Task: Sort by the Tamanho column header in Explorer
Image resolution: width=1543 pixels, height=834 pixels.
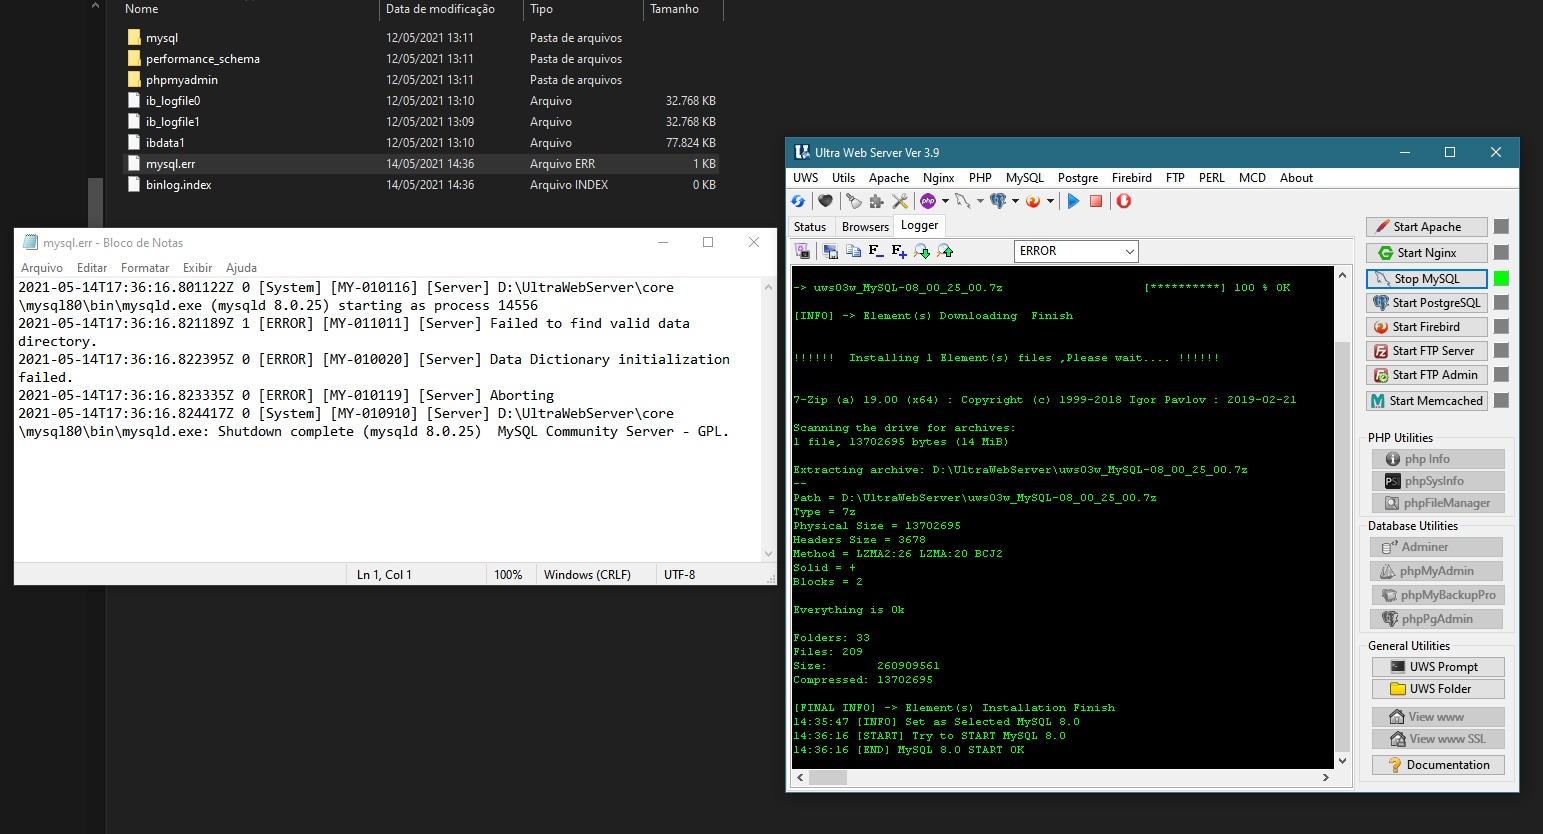Action: point(674,9)
